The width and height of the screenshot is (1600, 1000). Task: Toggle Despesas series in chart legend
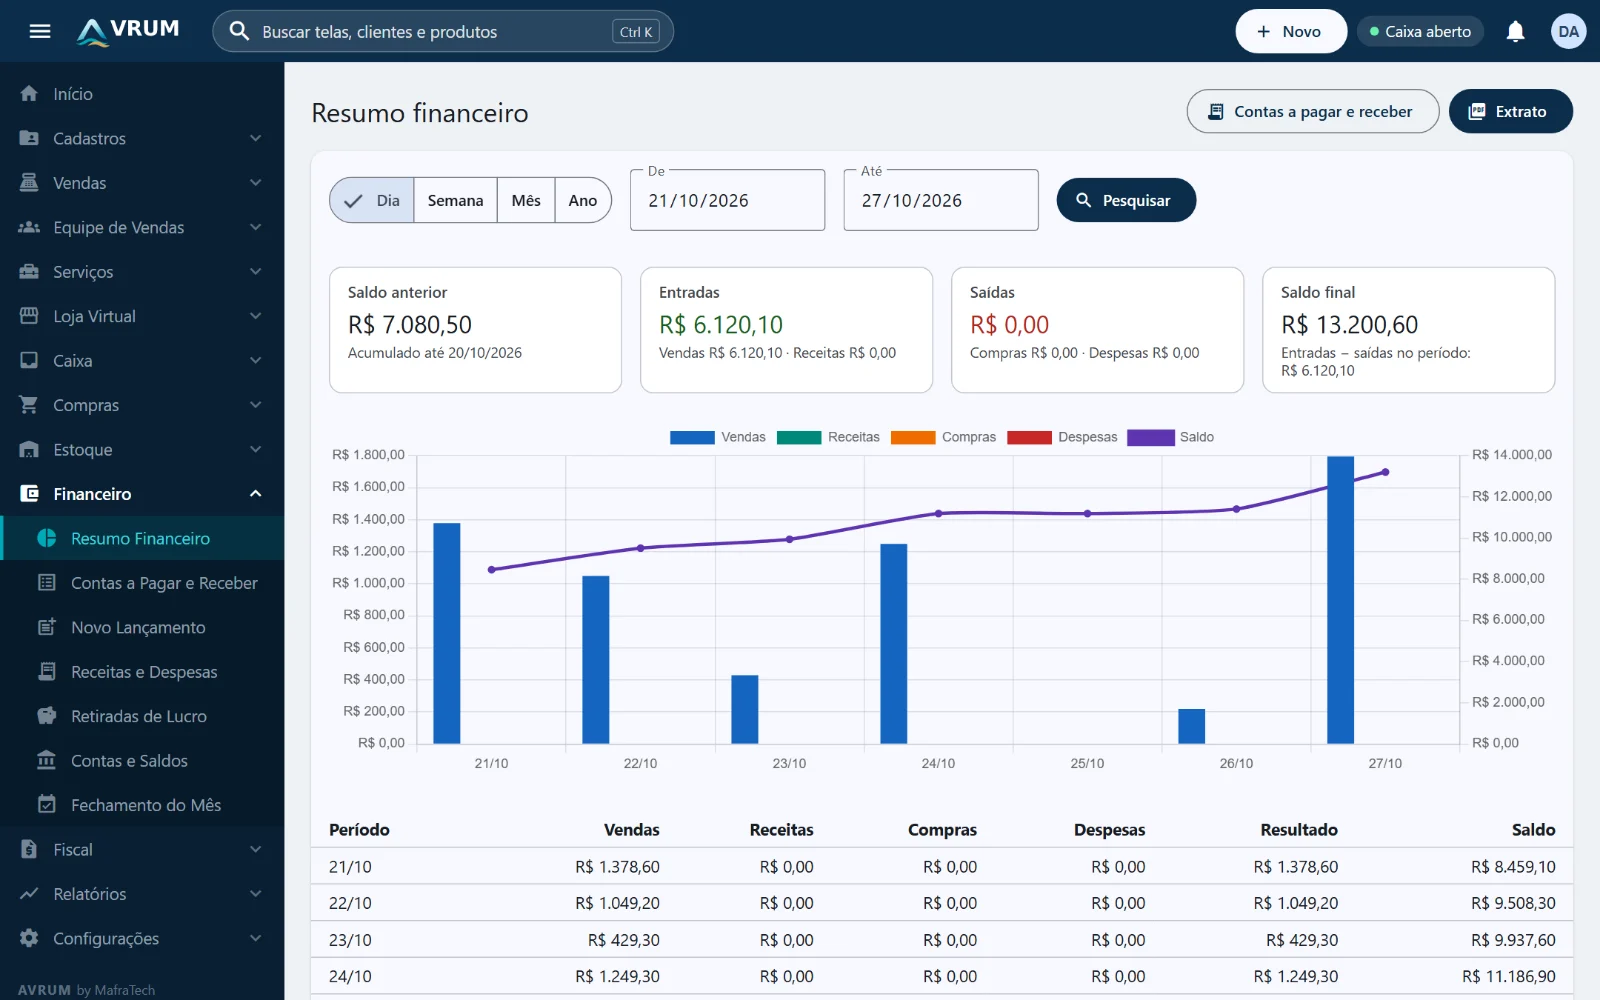point(1062,437)
